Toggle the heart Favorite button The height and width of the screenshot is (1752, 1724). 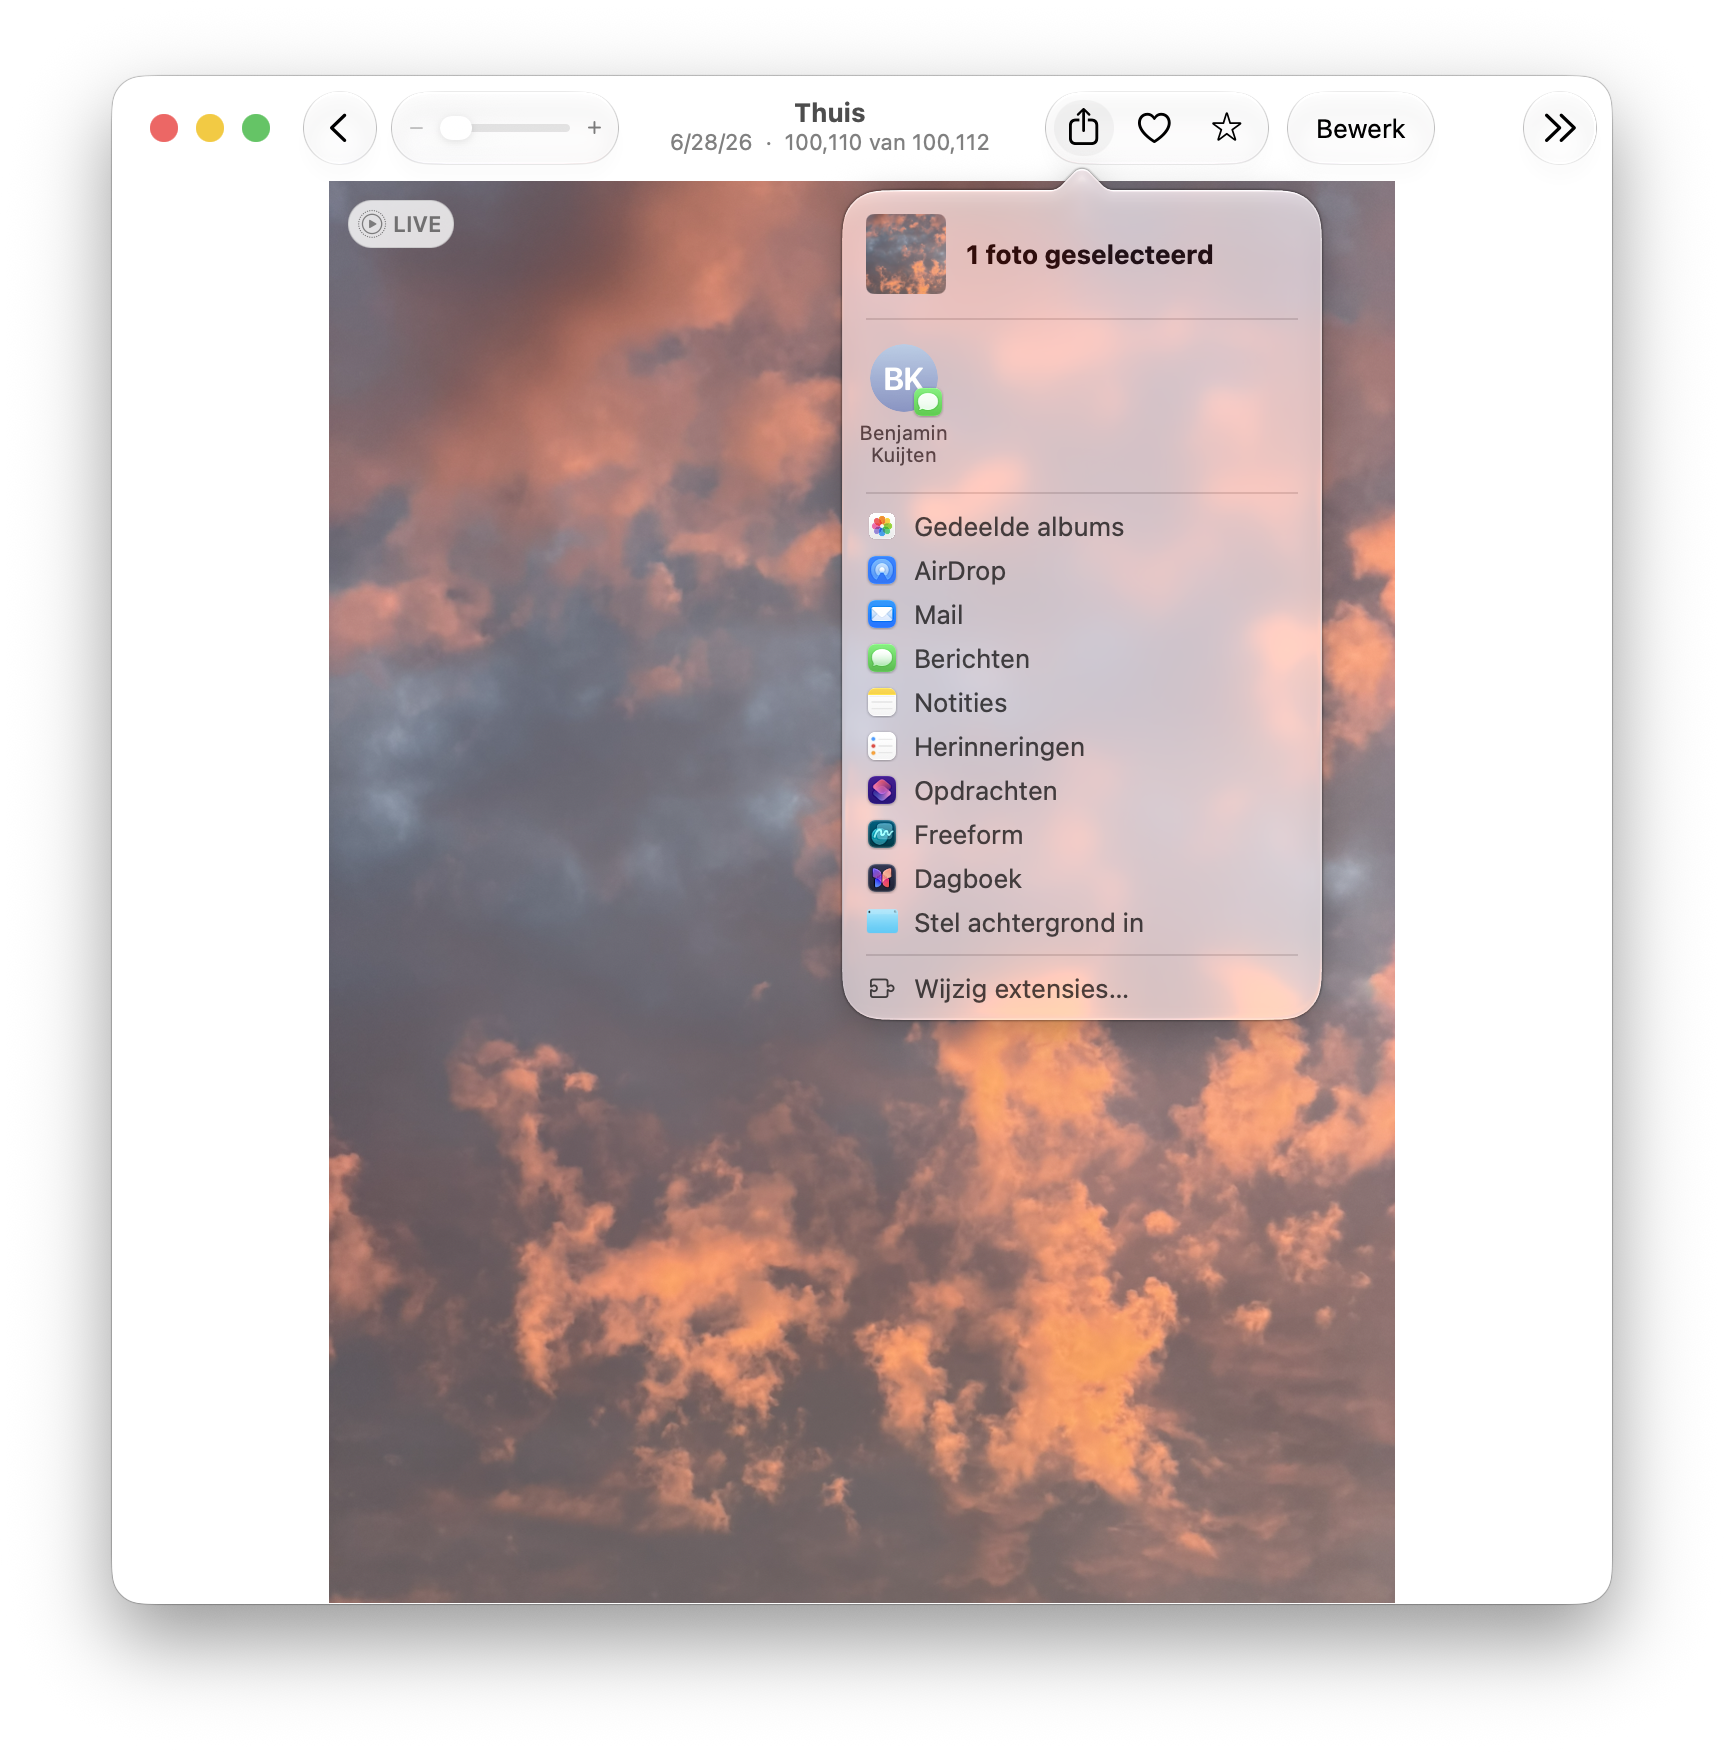click(x=1154, y=128)
